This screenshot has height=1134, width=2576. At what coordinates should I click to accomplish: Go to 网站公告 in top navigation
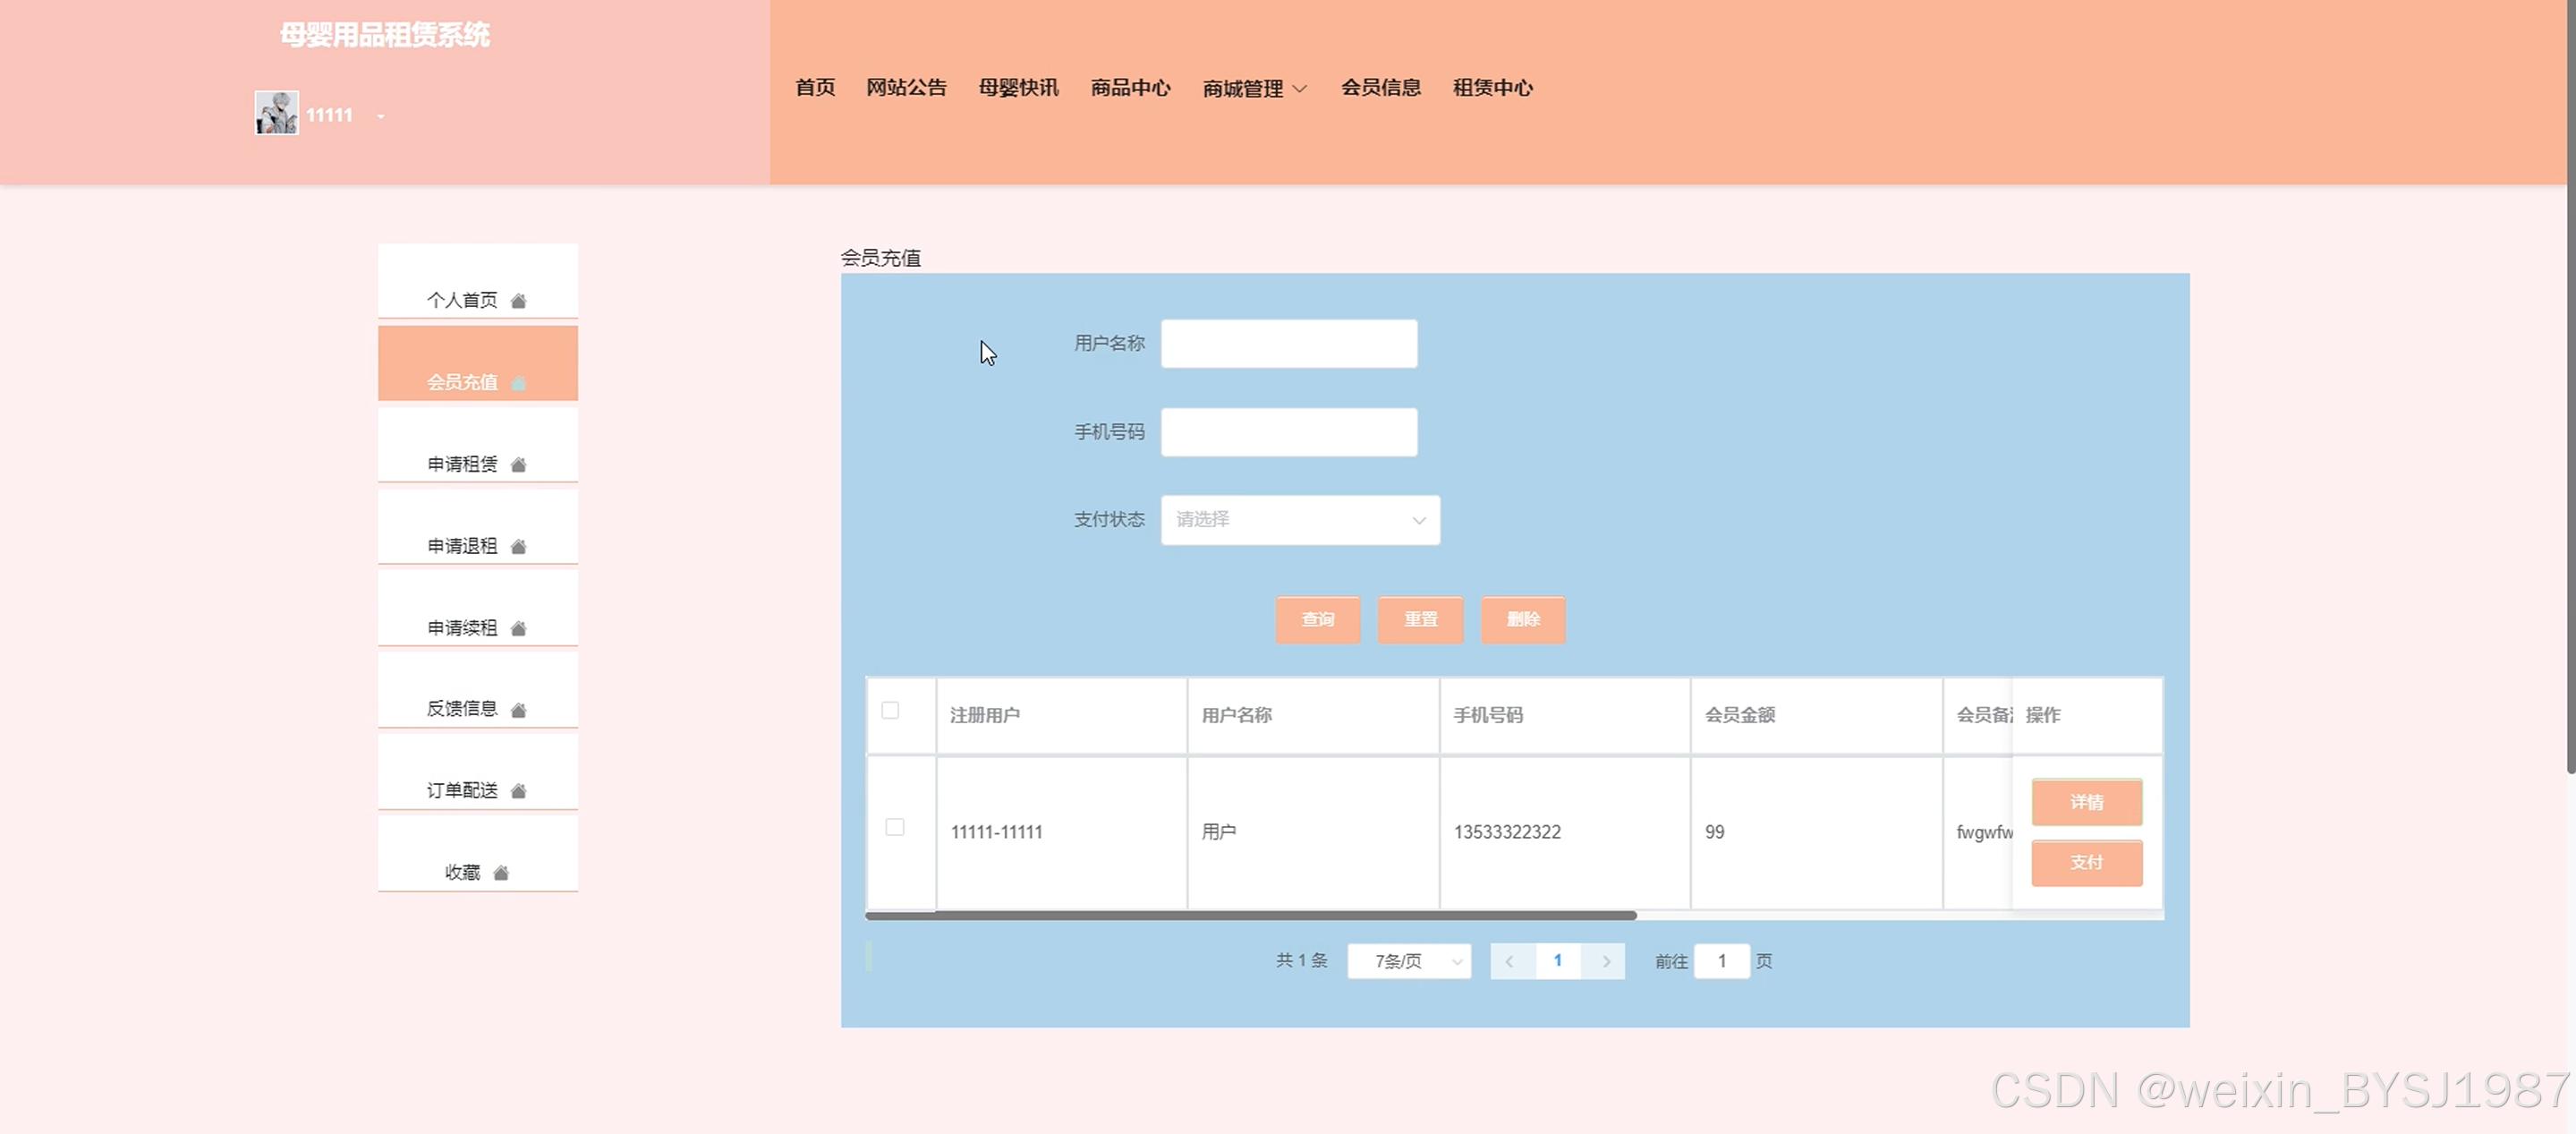(x=906, y=88)
